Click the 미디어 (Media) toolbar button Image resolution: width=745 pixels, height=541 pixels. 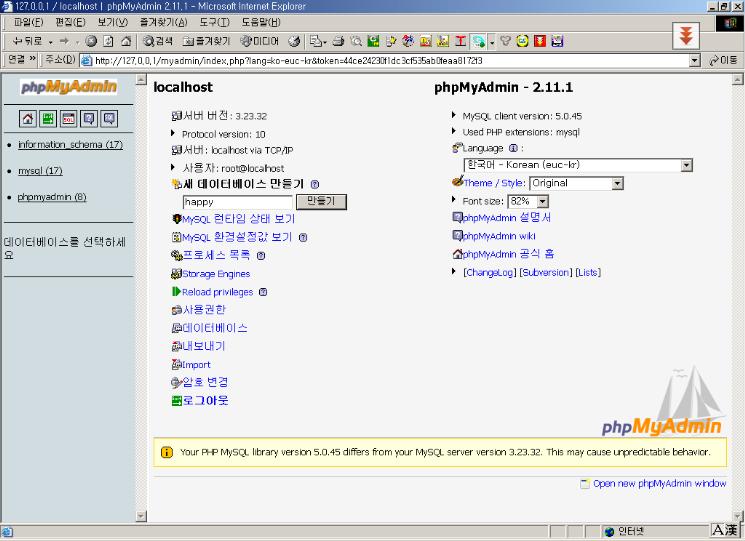click(259, 41)
